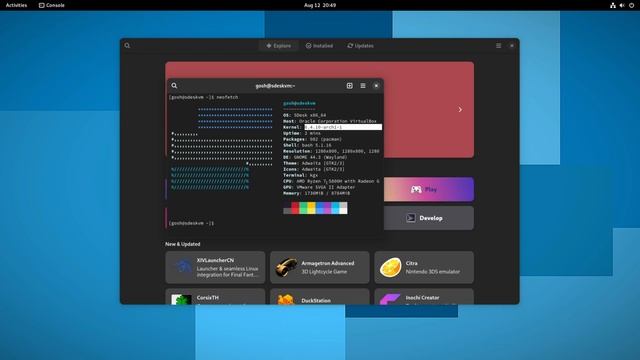Click the terminal title gosh@sdeskvm
The width and height of the screenshot is (640, 360).
tap(275, 86)
